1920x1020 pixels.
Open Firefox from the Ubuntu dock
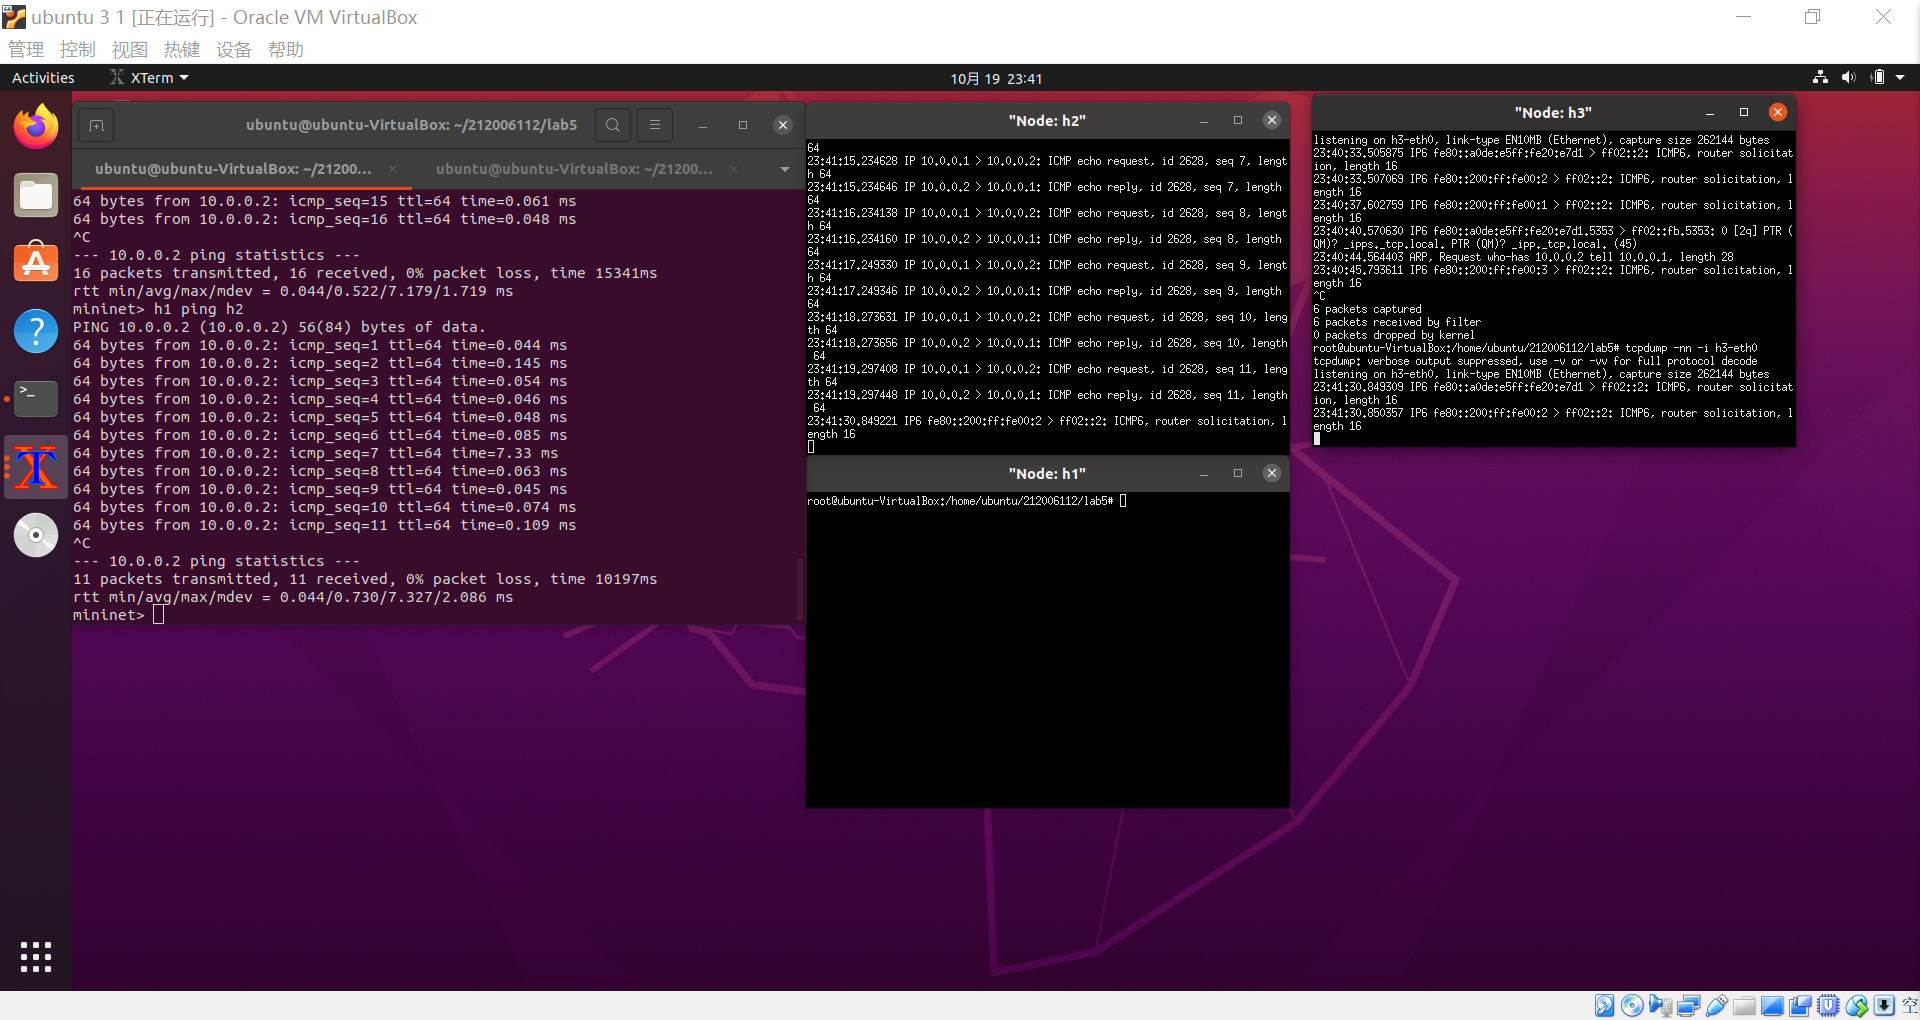tap(36, 127)
